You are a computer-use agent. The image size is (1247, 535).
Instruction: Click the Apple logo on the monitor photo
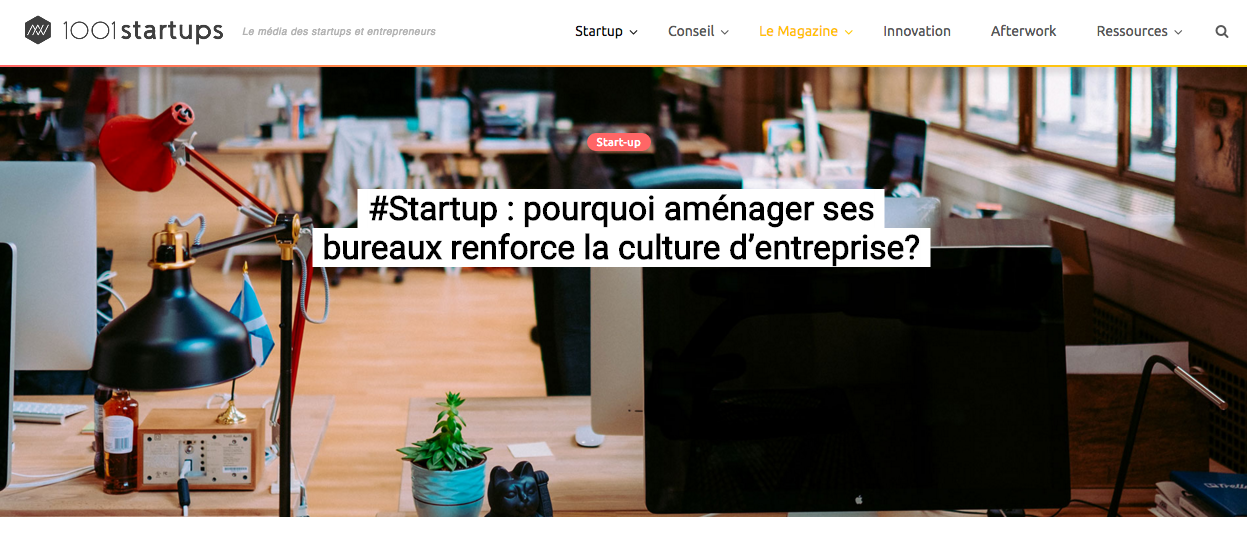[857, 498]
